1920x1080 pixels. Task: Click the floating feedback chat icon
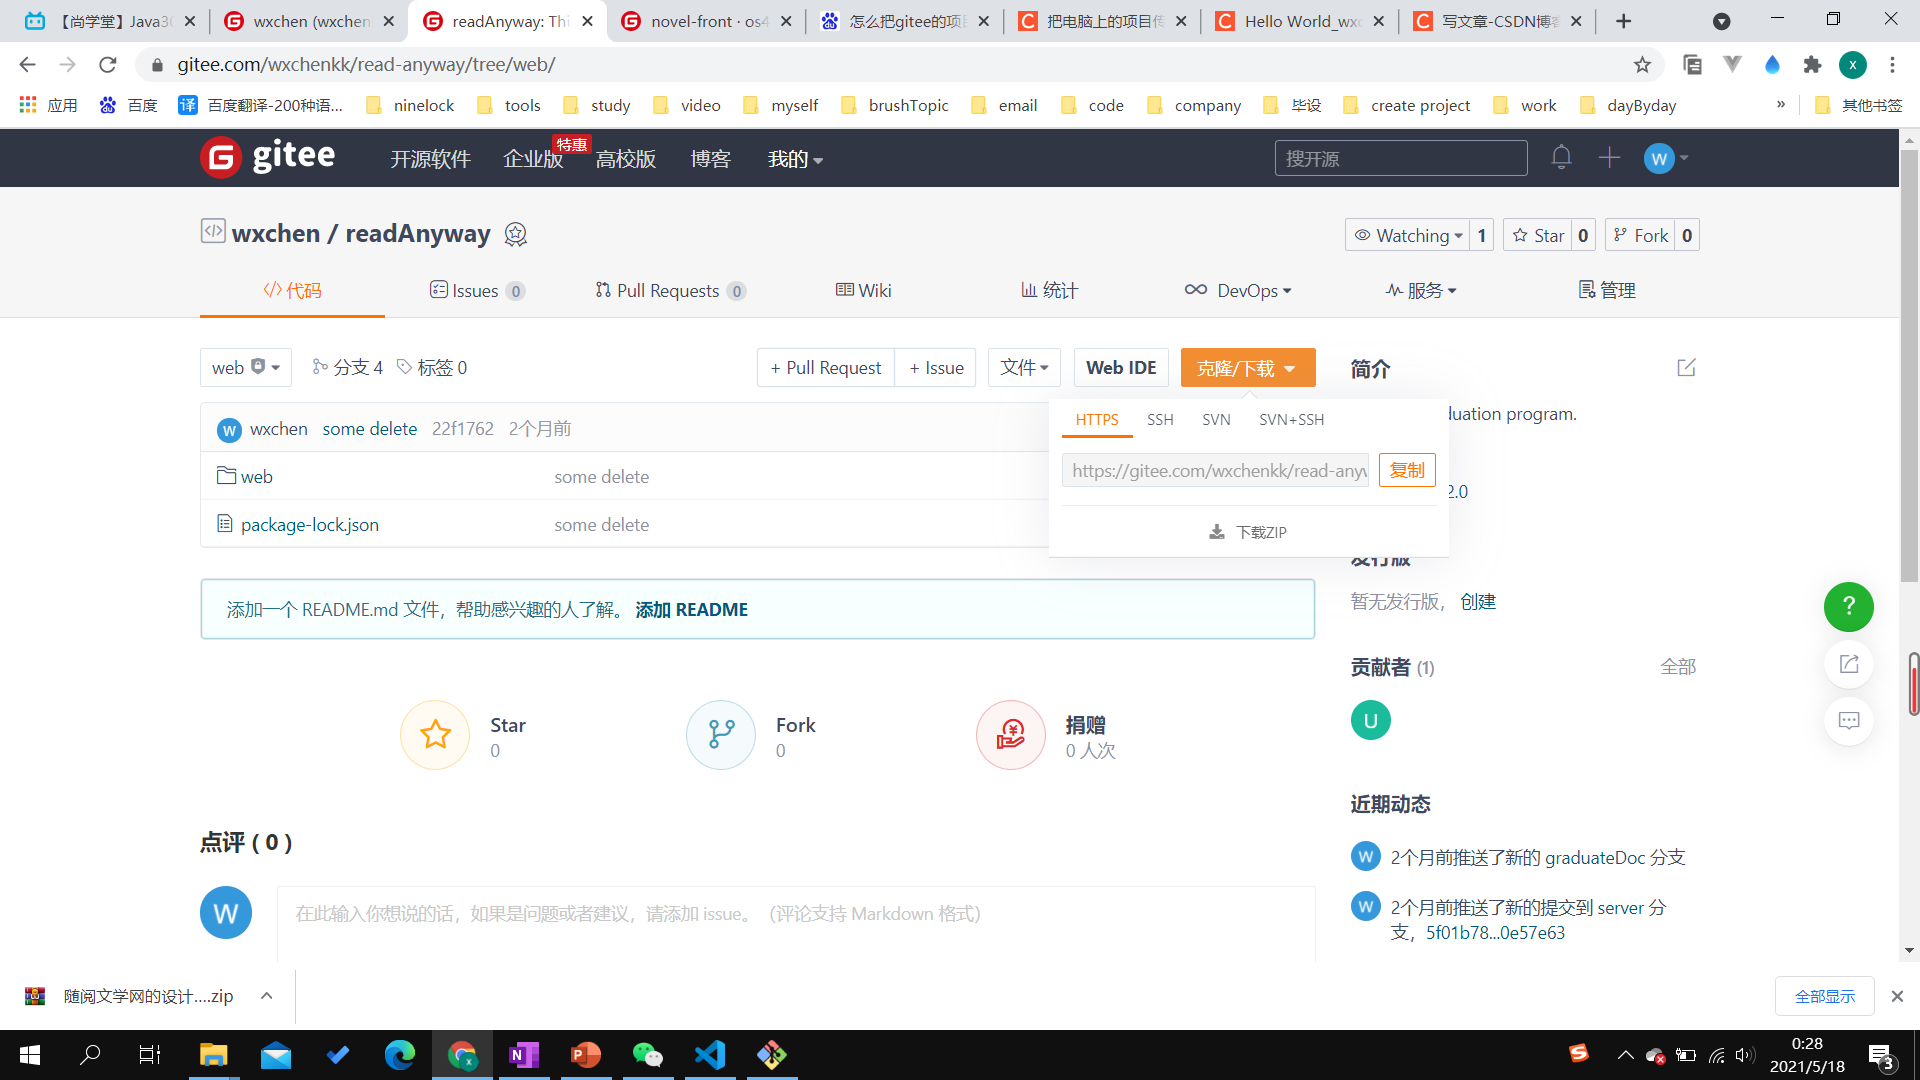[1849, 721]
